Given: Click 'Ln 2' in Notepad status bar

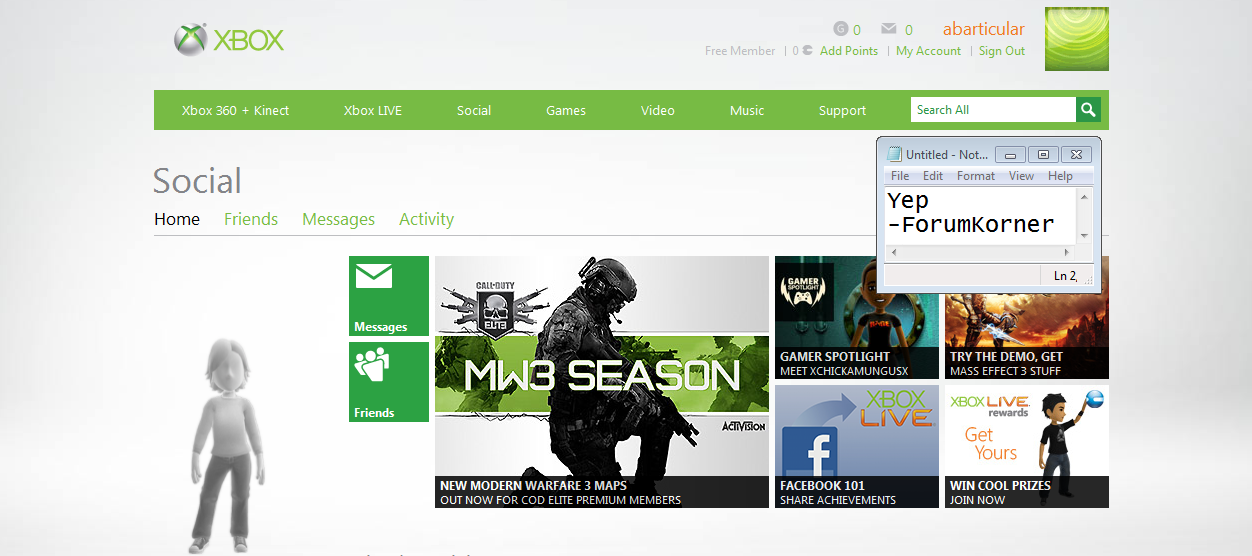Looking at the screenshot, I should (x=1065, y=276).
